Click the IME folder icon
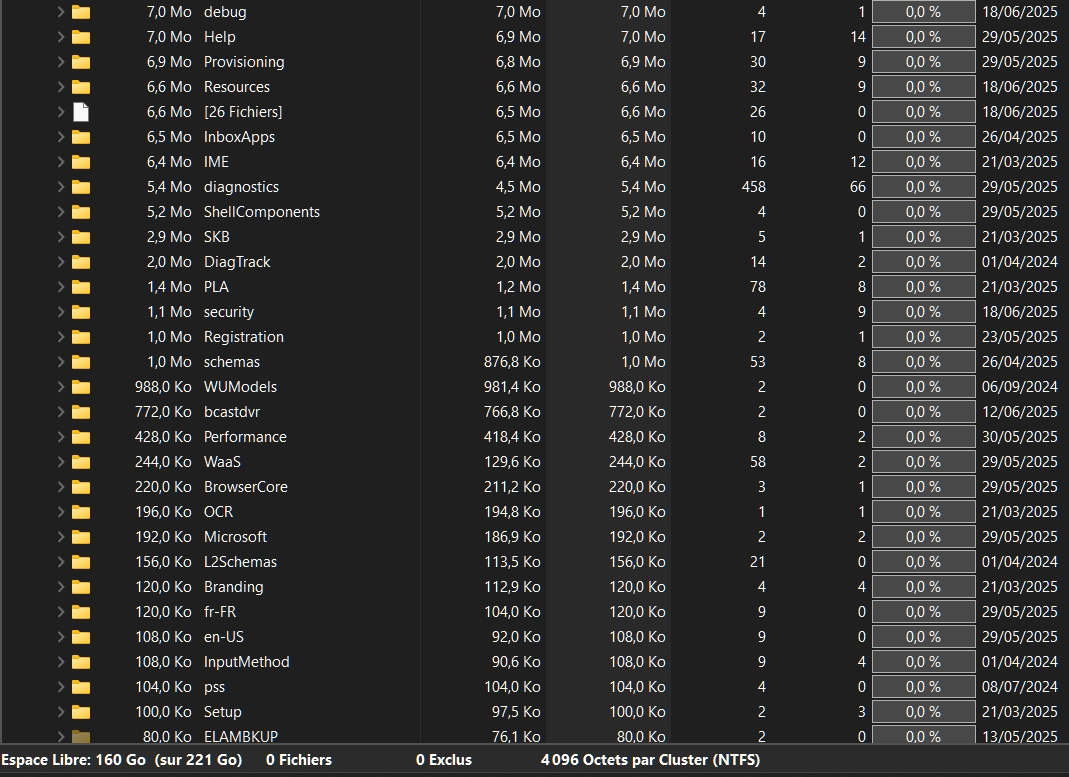Viewport: 1069px width, 777px height. click(81, 162)
